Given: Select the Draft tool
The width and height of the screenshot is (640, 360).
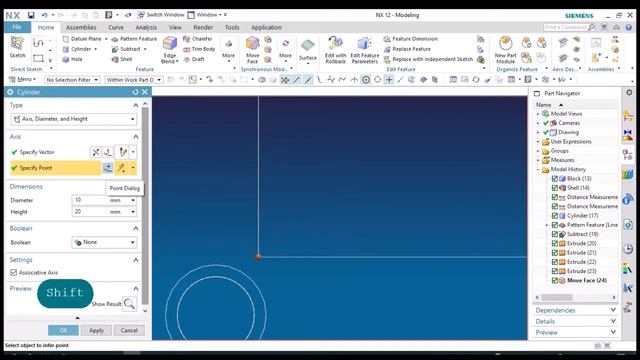Looking at the screenshot, I should click(x=194, y=59).
